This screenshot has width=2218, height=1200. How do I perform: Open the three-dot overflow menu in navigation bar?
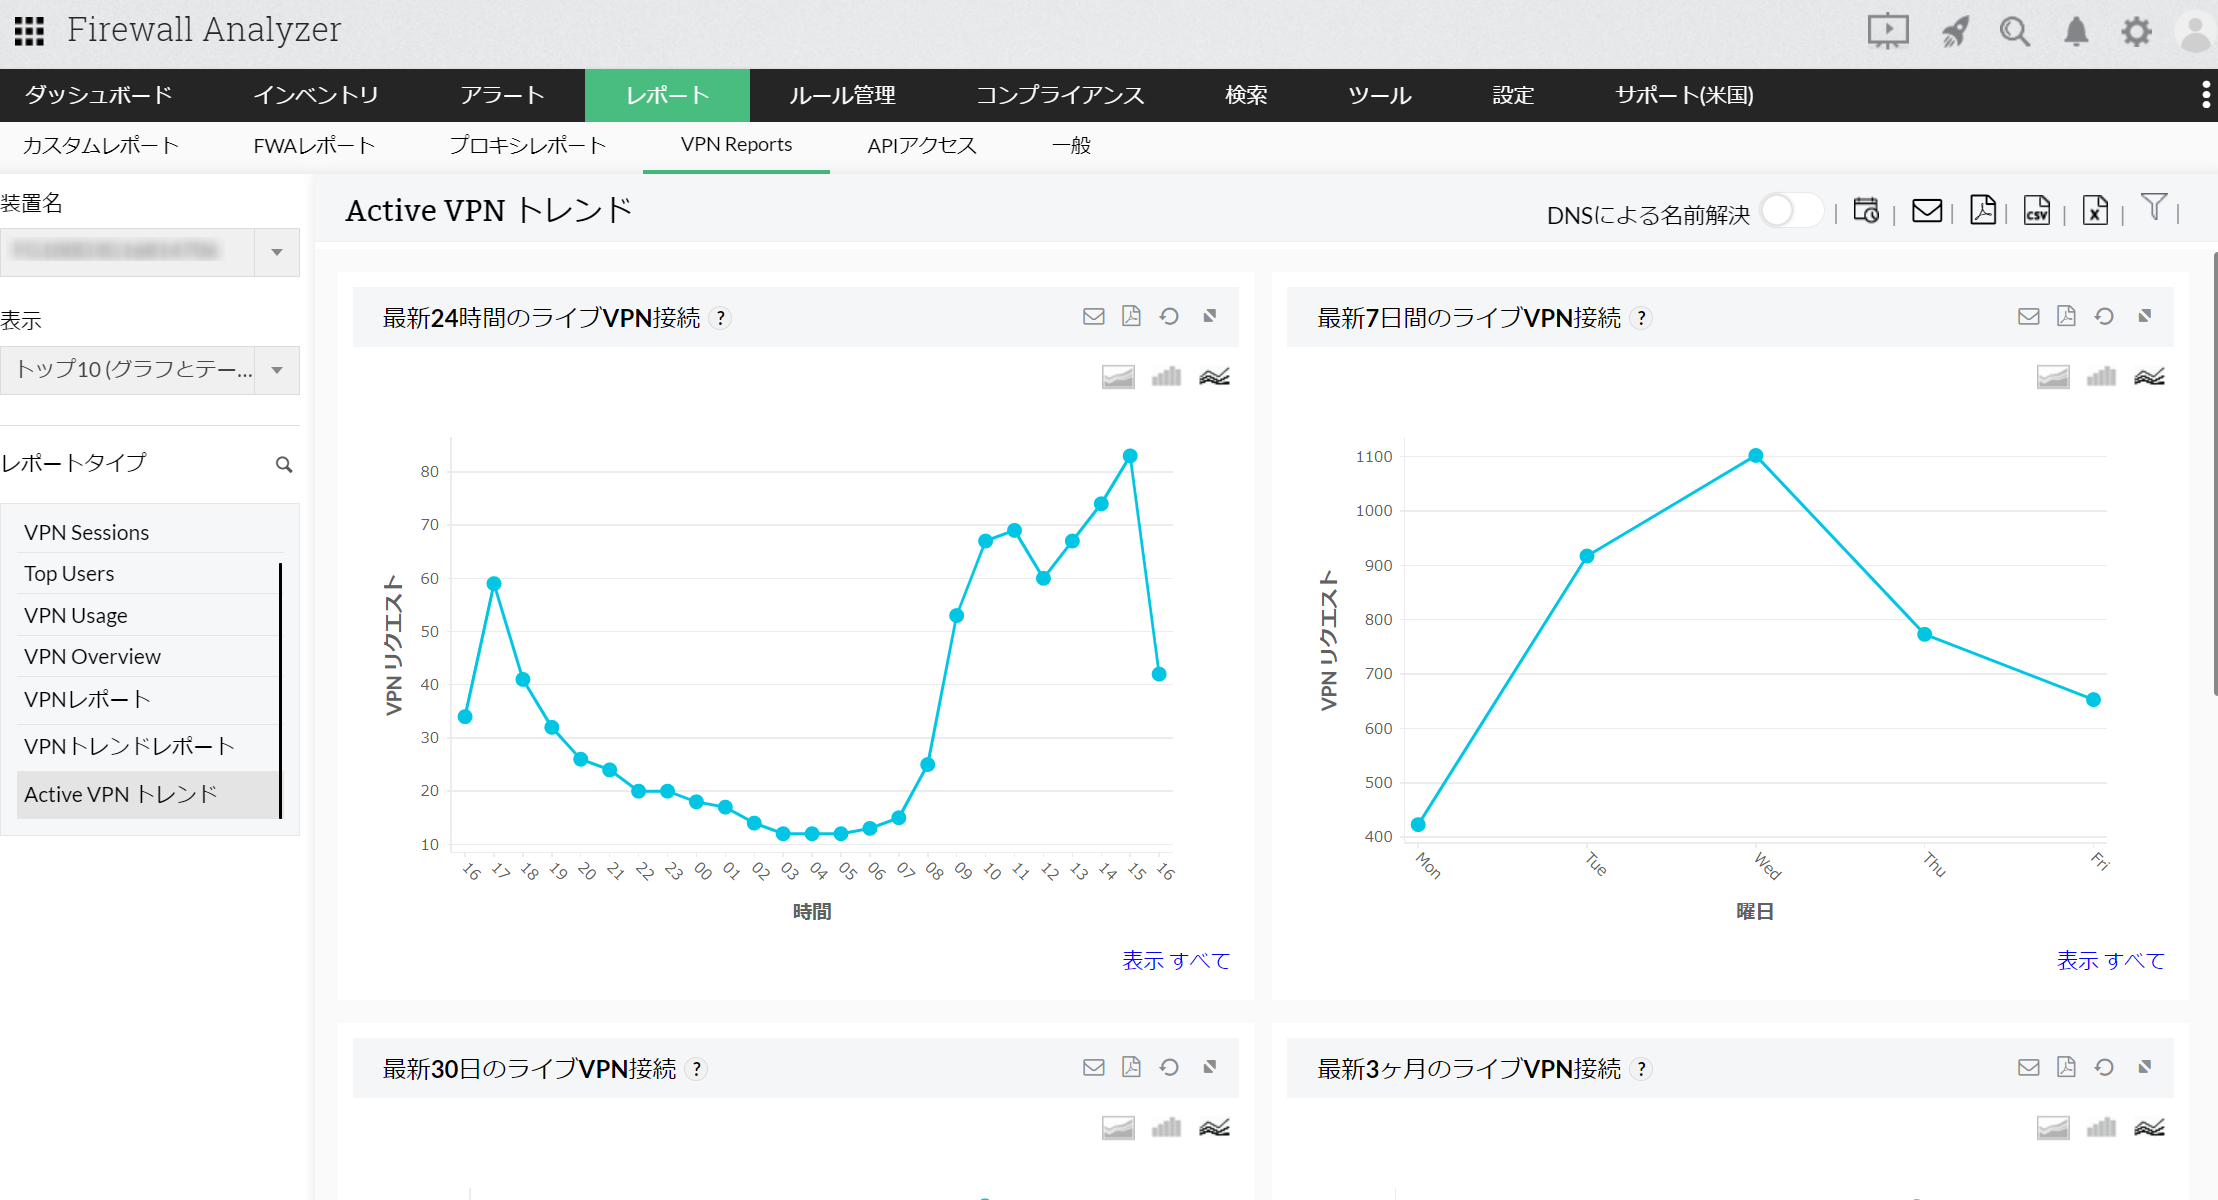[x=2205, y=95]
